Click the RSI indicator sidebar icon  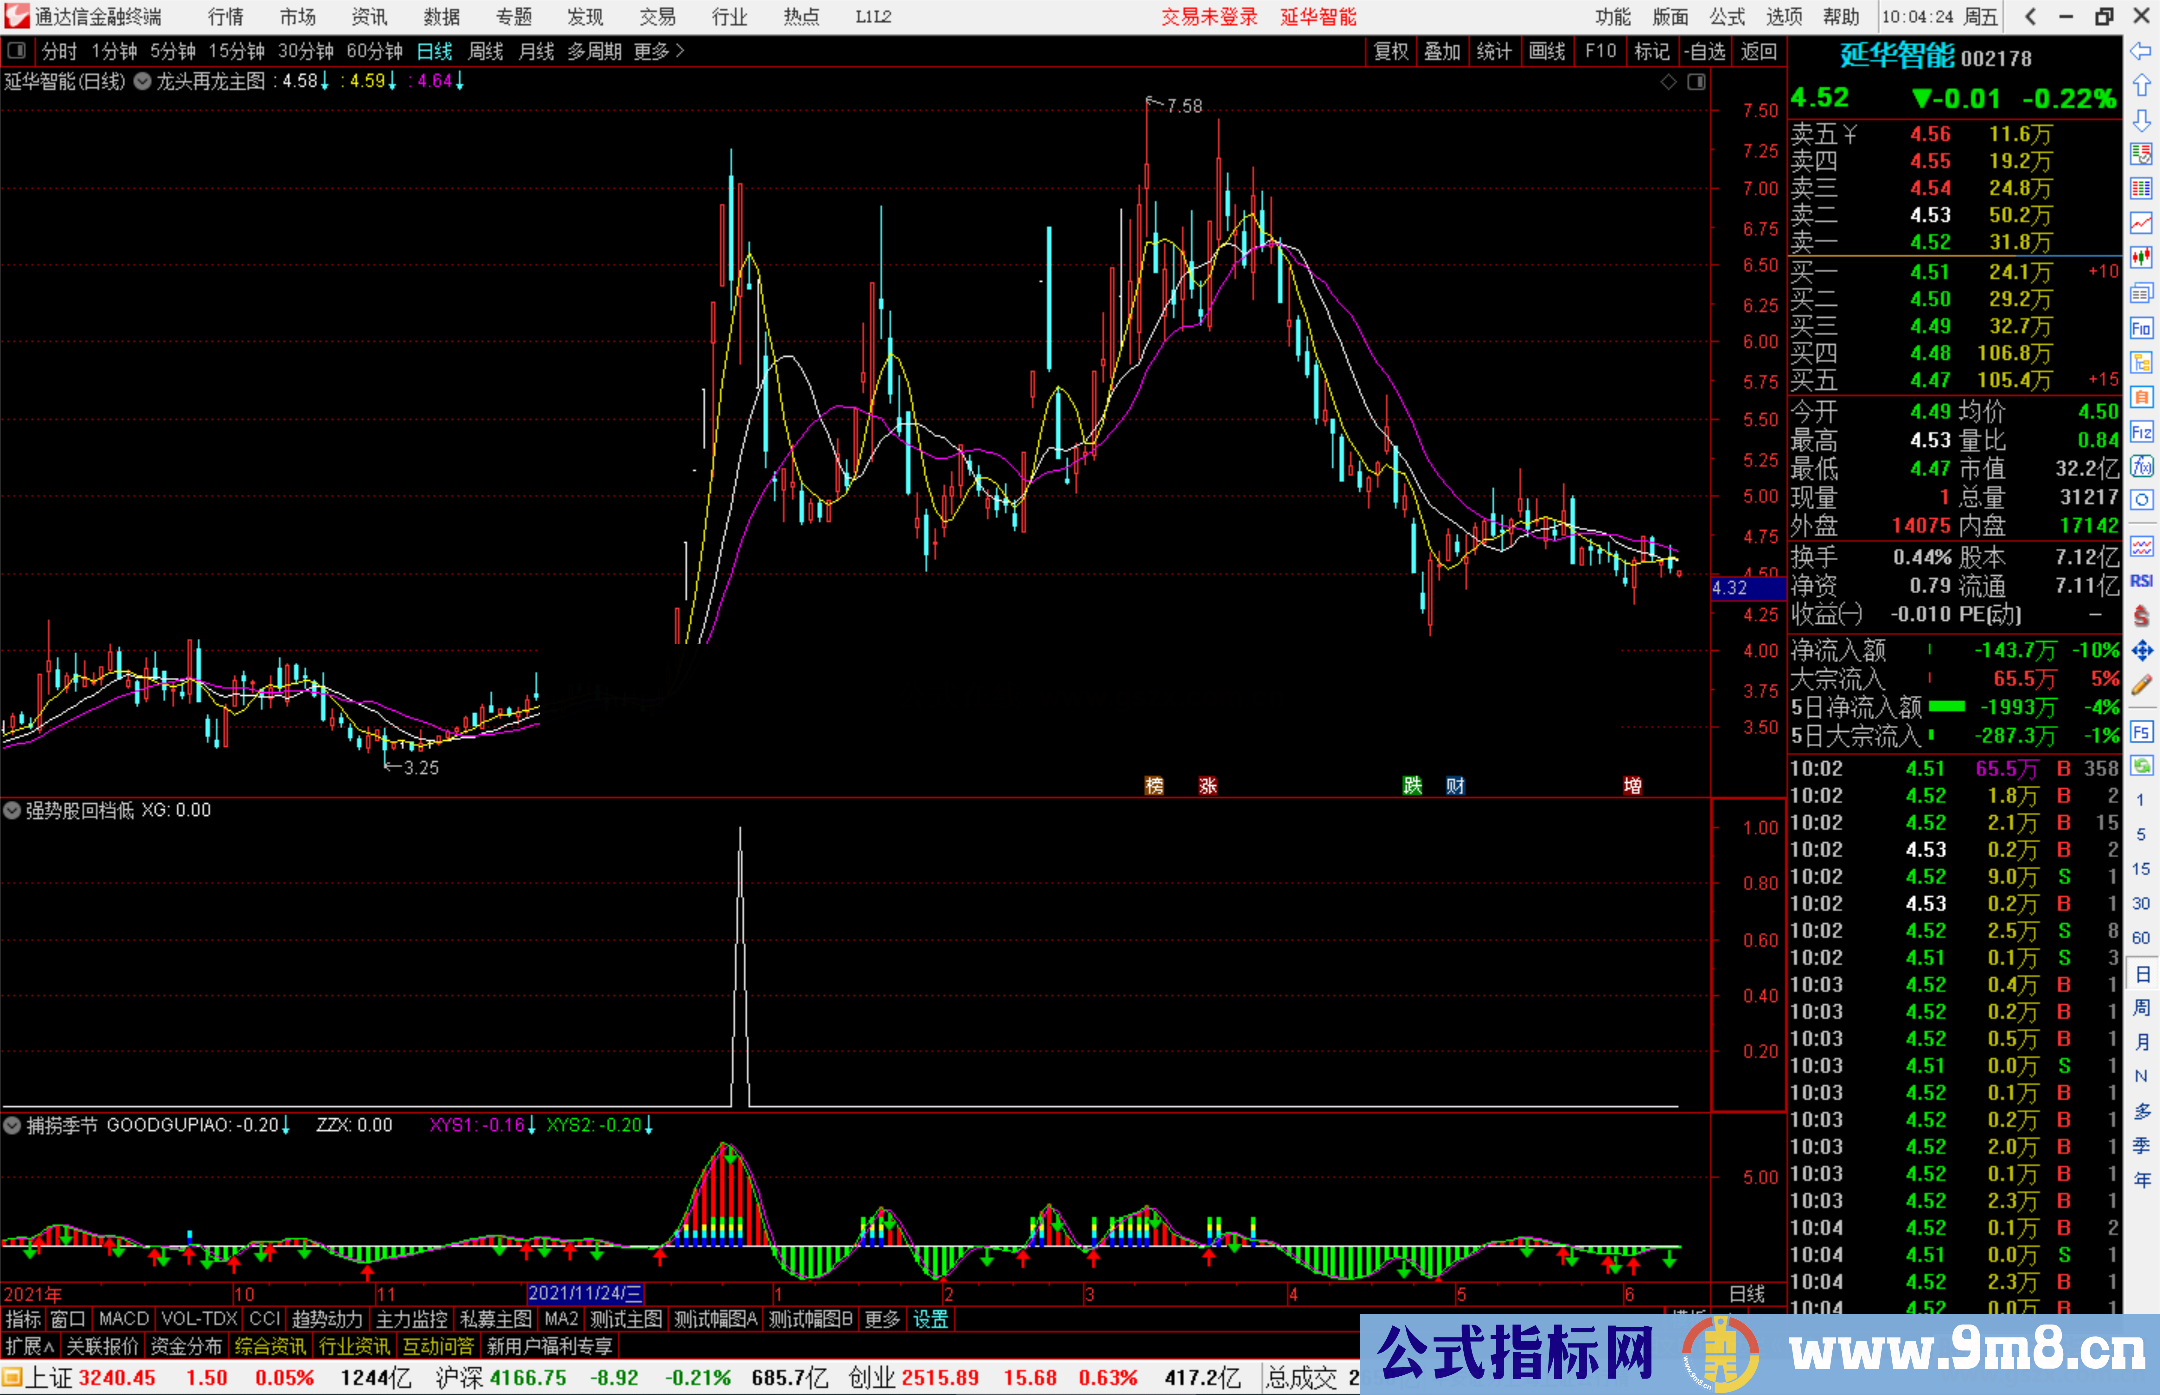coord(2141,581)
